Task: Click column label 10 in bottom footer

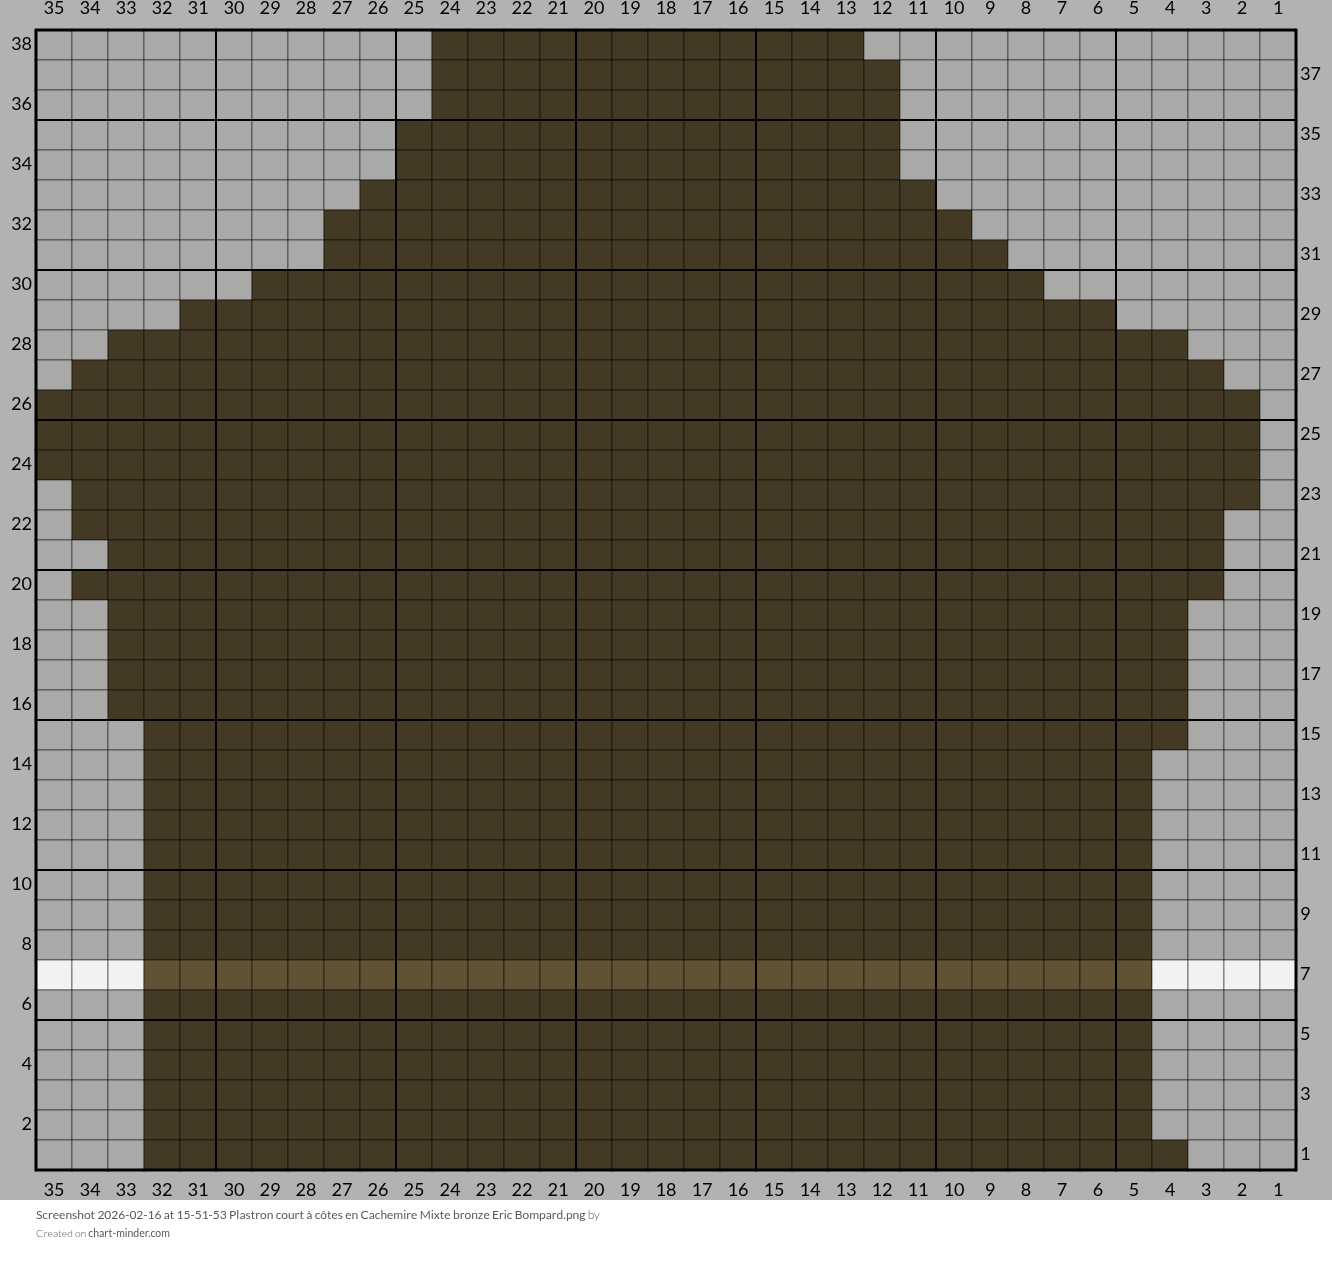Action: (954, 1189)
